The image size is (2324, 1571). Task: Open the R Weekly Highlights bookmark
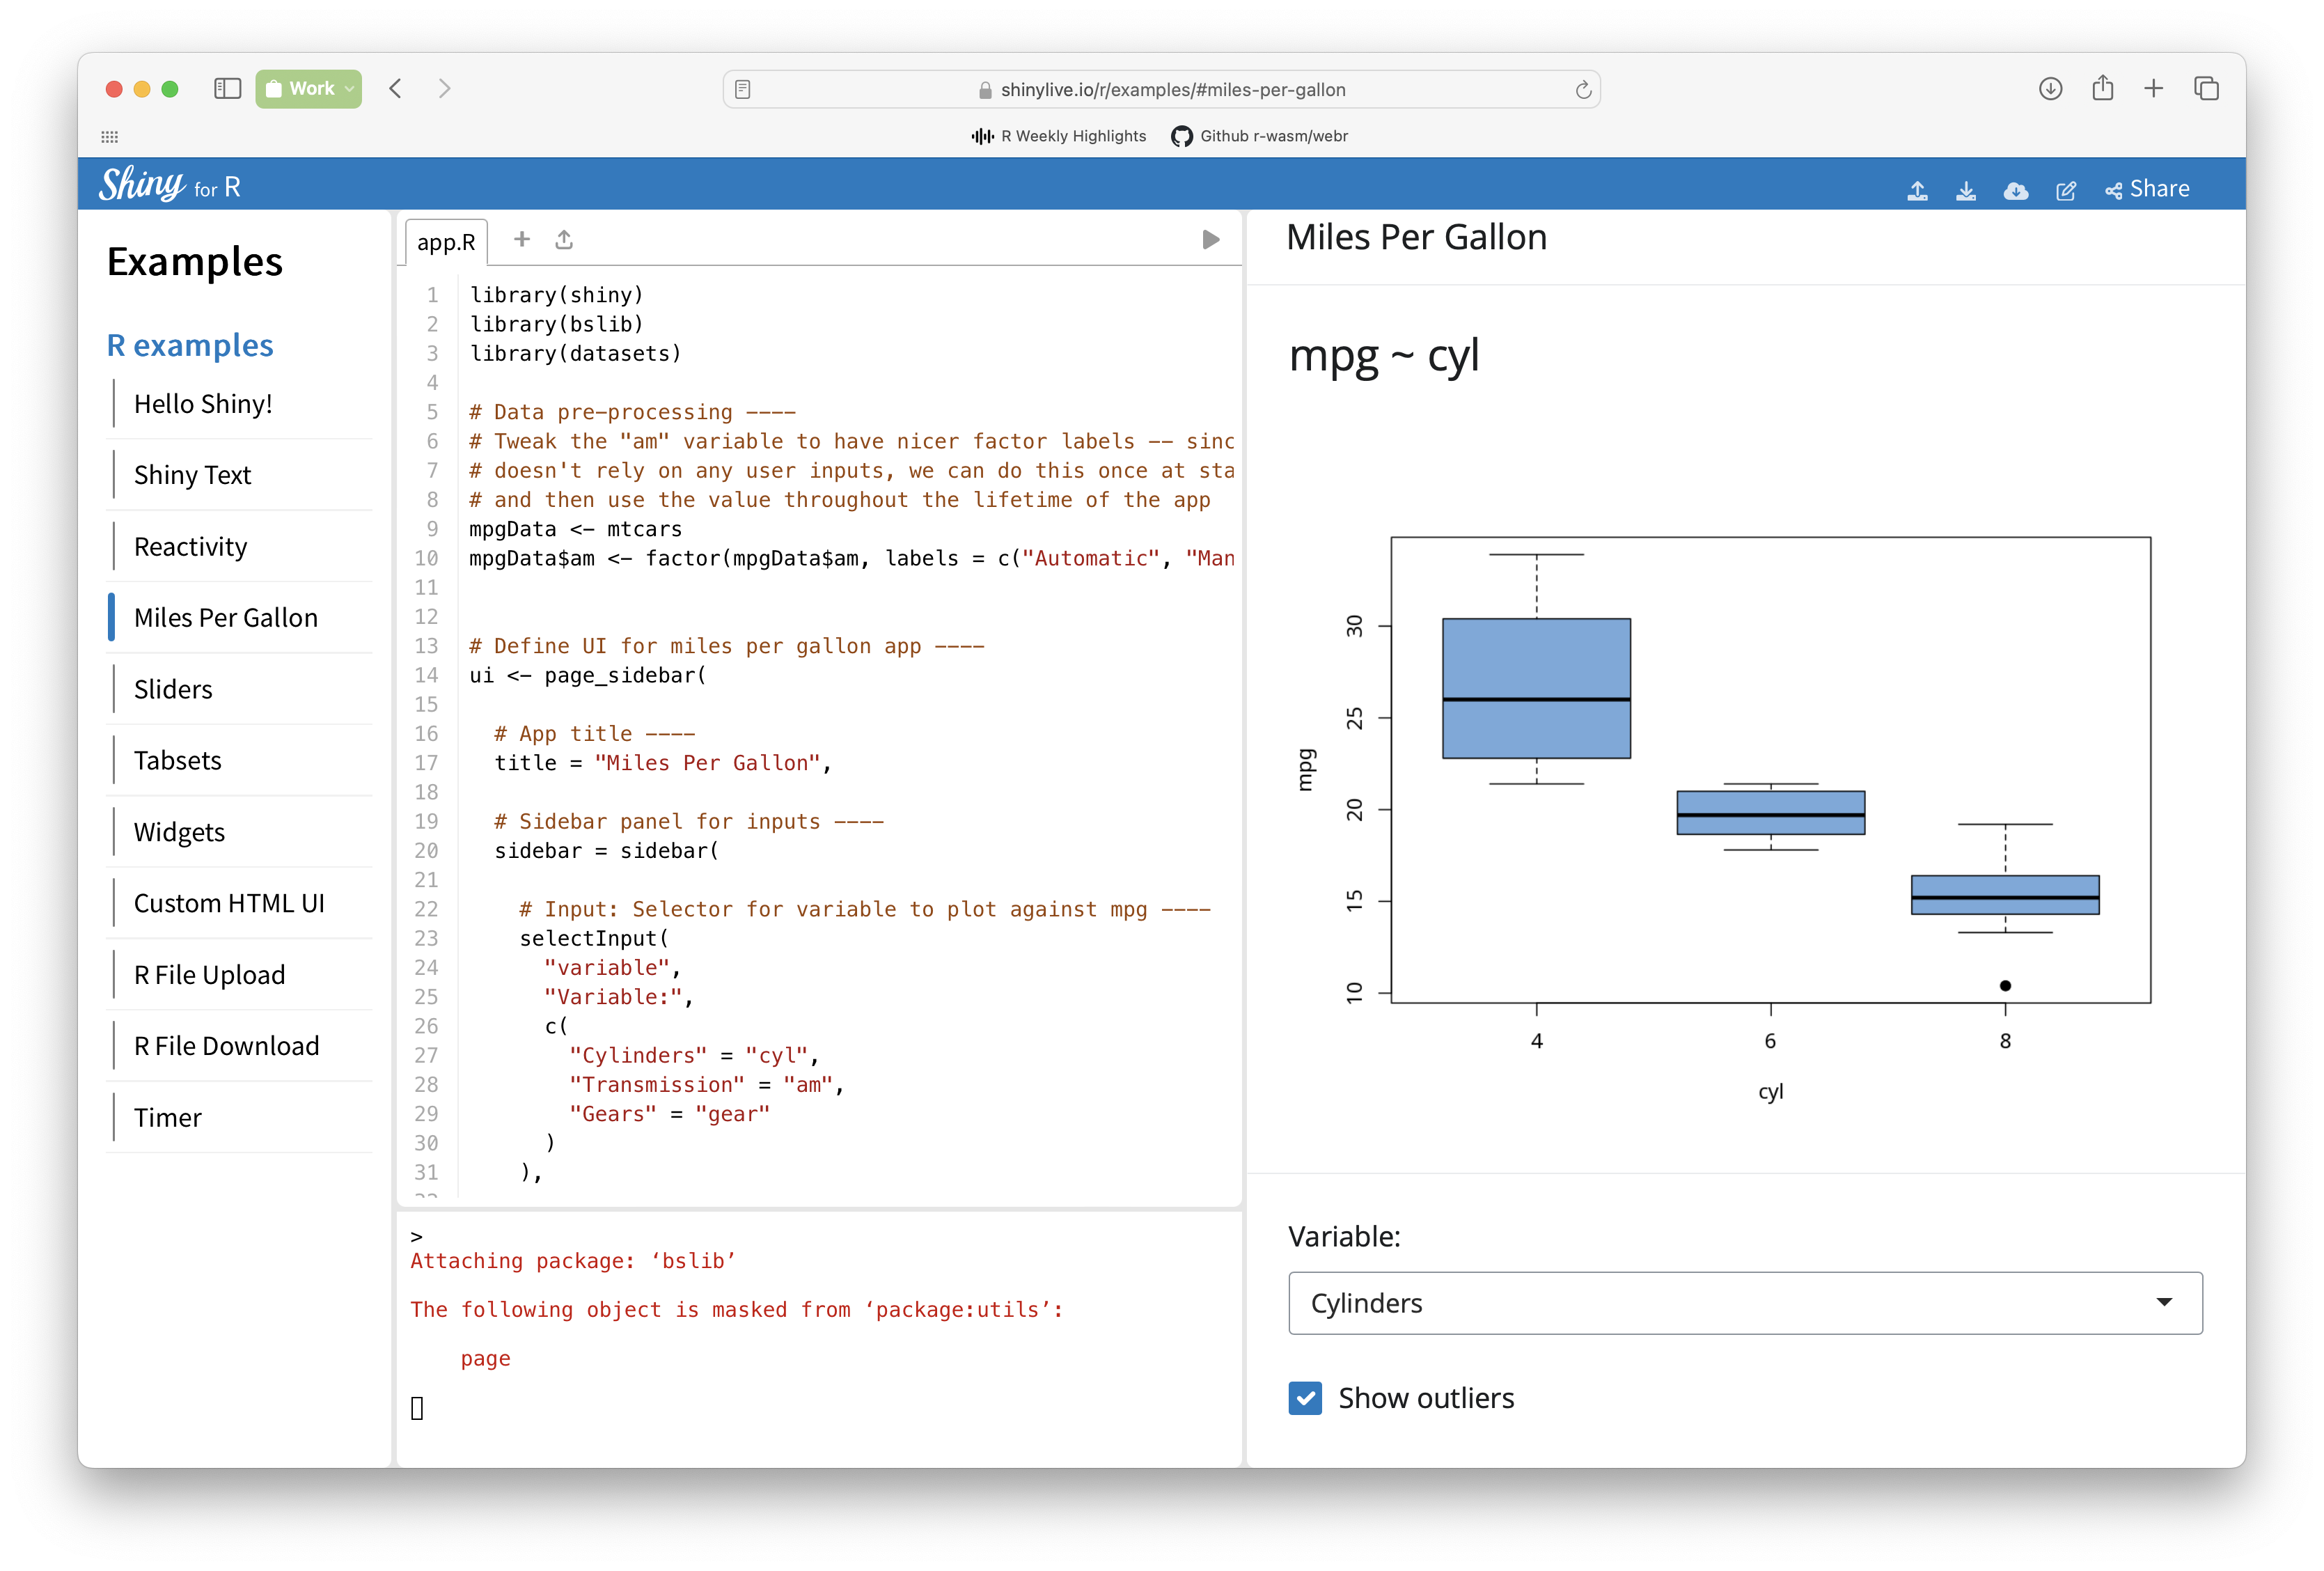[1059, 136]
